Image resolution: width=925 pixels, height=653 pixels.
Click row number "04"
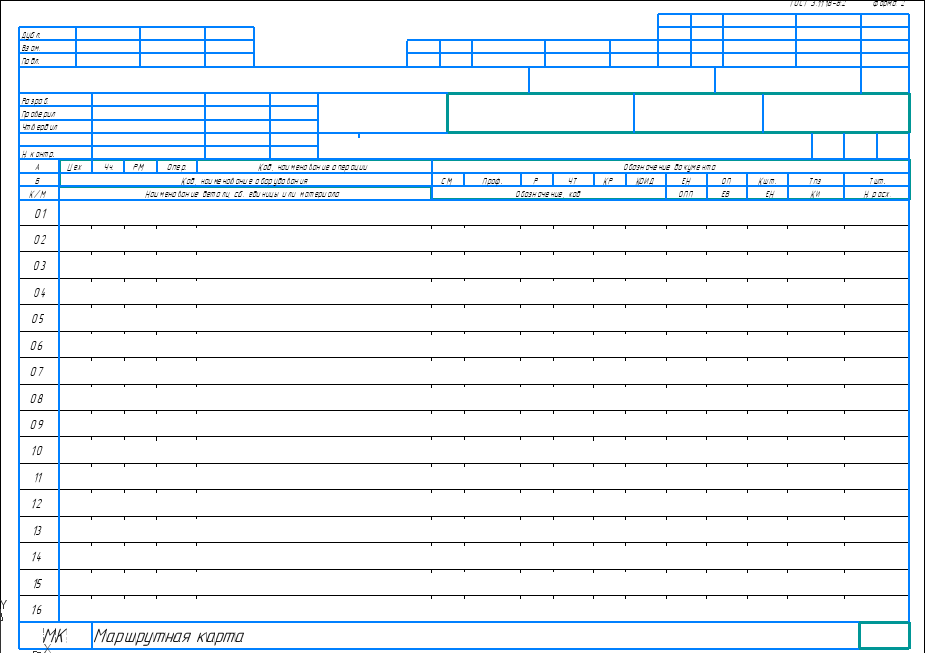coord(40,292)
